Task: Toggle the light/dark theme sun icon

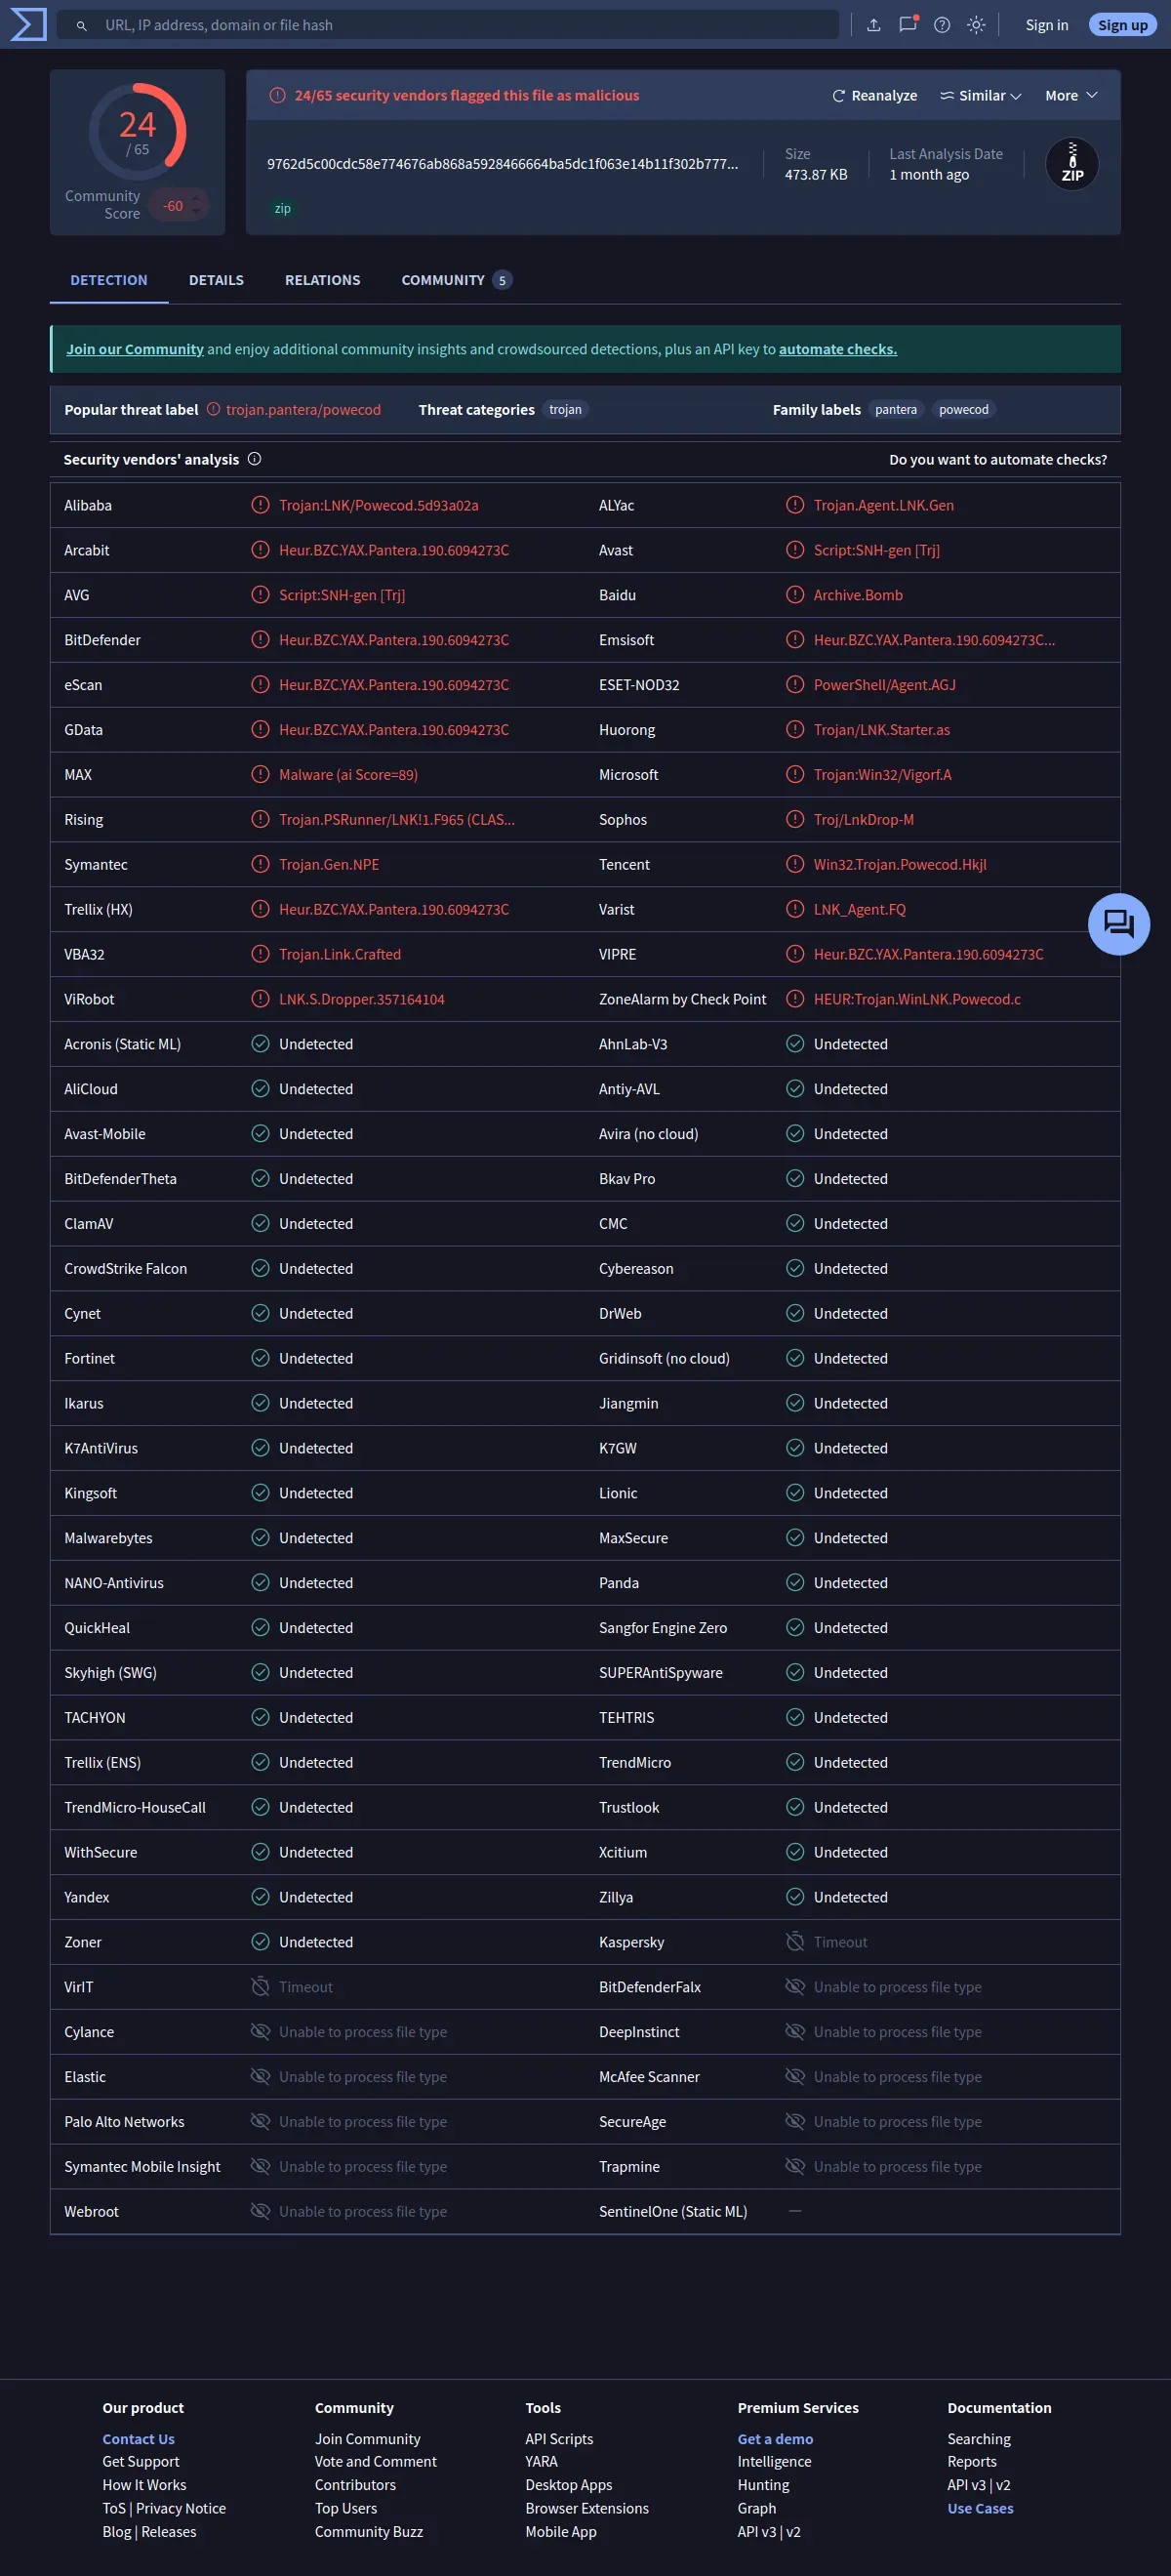Action: click(976, 25)
